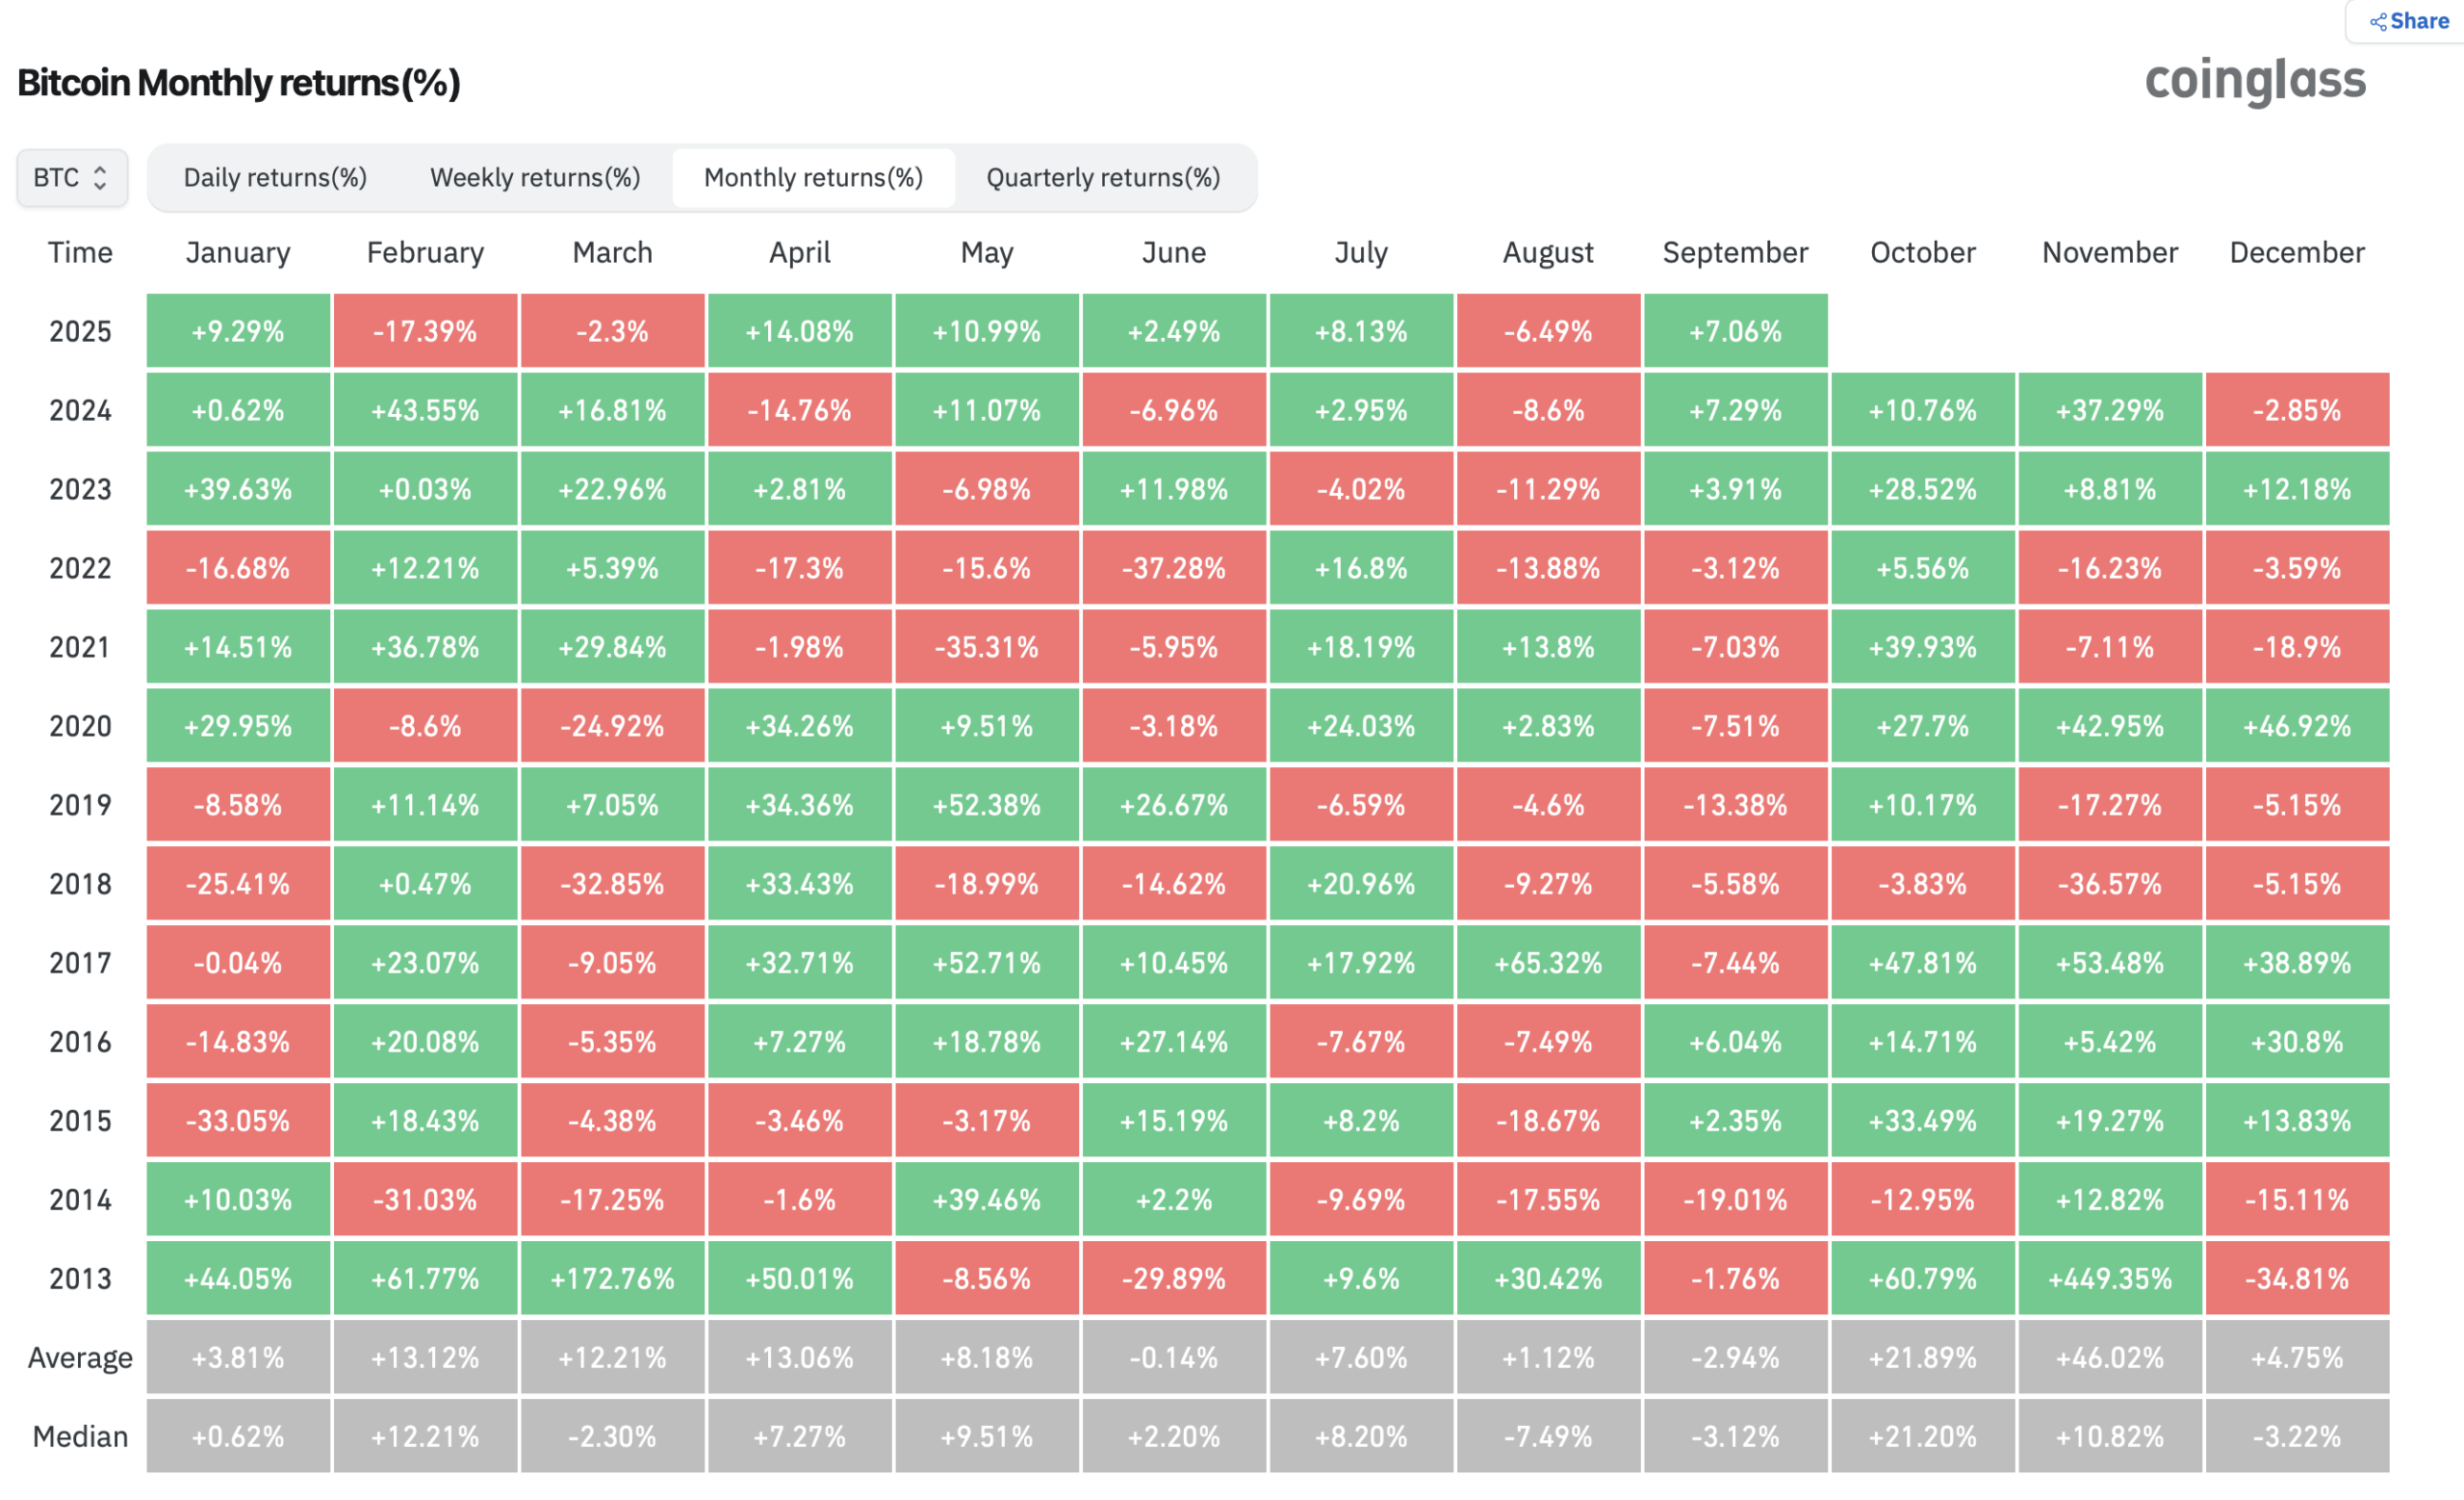Open the BTC coin selector dropdown
The width and height of the screenshot is (2464, 1500).
[71, 178]
